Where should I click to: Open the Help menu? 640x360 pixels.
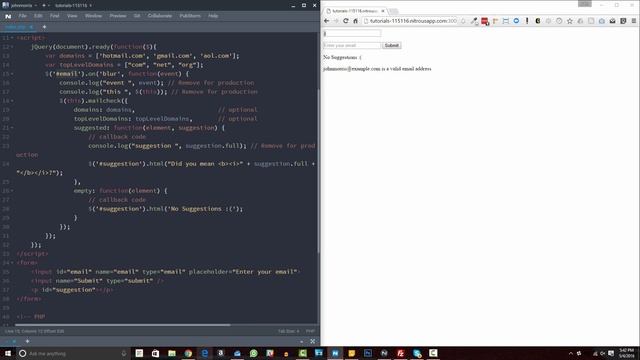[213, 16]
